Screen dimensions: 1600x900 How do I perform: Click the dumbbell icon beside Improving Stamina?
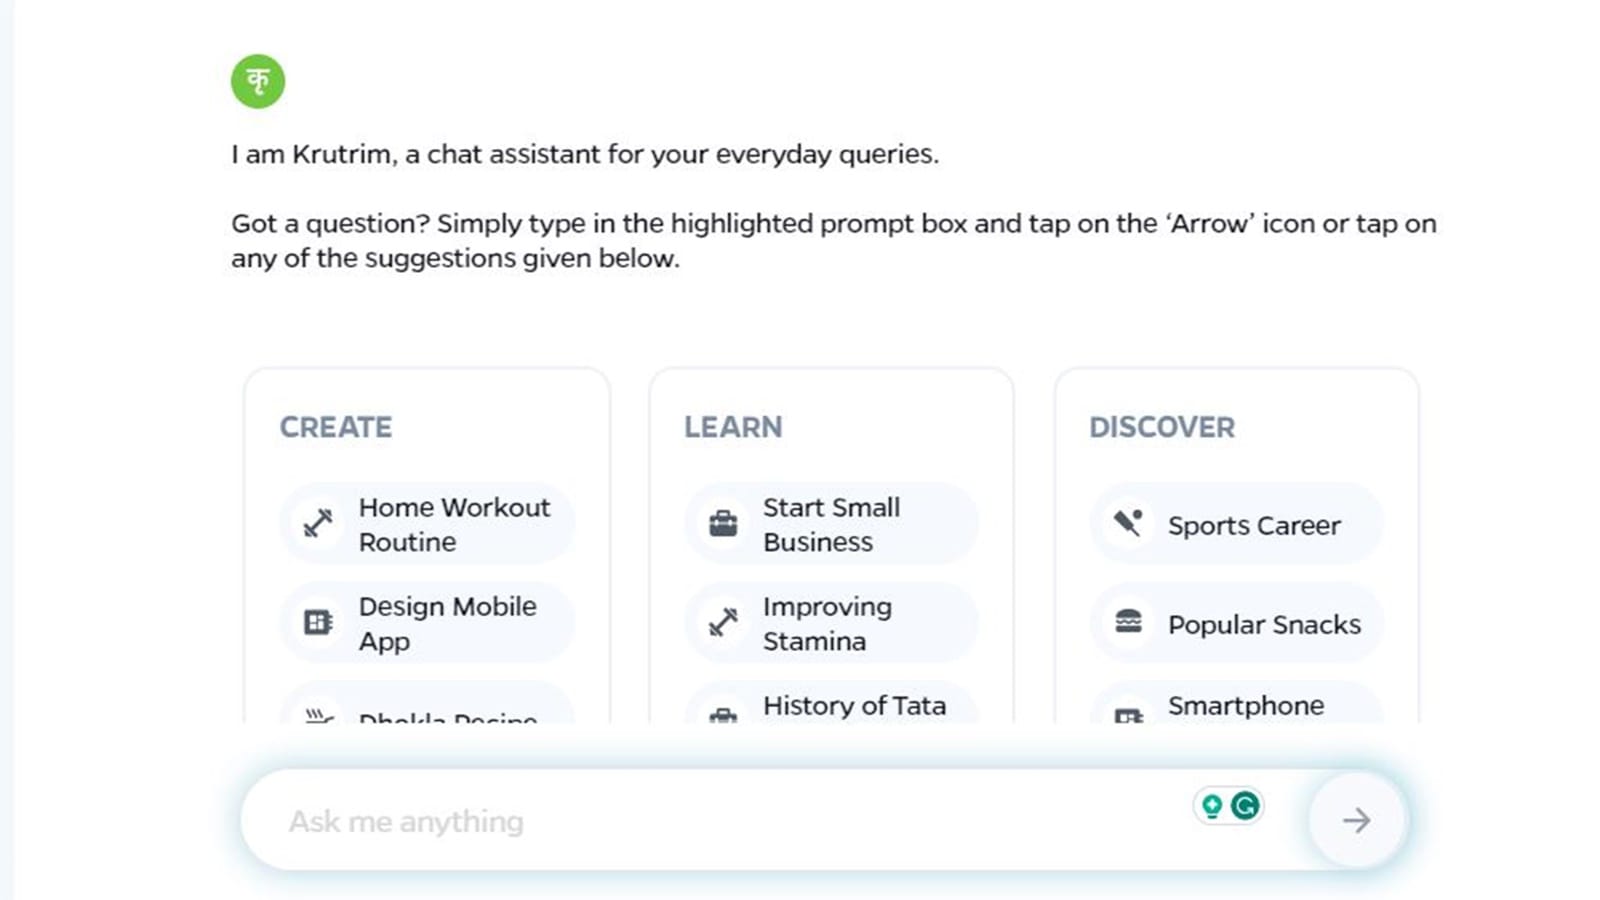(723, 622)
